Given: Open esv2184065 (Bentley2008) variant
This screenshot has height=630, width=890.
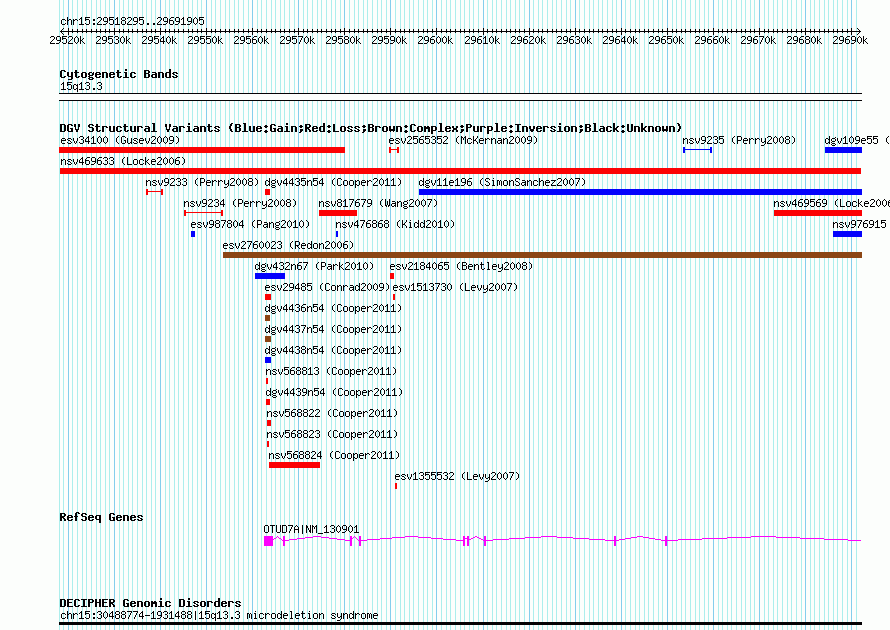Looking at the screenshot, I should tap(461, 266).
